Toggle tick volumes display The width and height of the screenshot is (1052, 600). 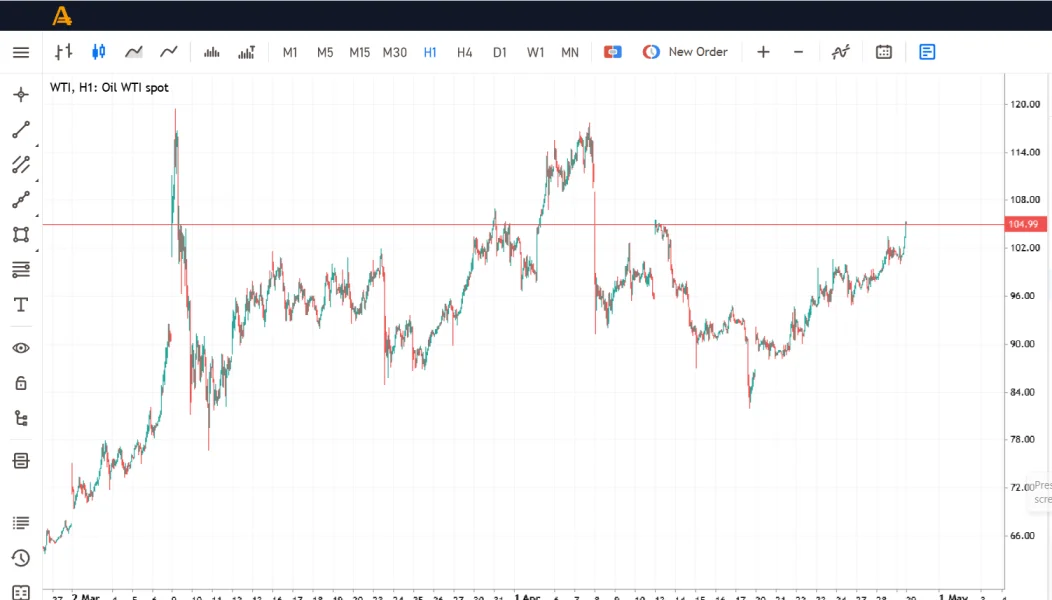pos(211,52)
